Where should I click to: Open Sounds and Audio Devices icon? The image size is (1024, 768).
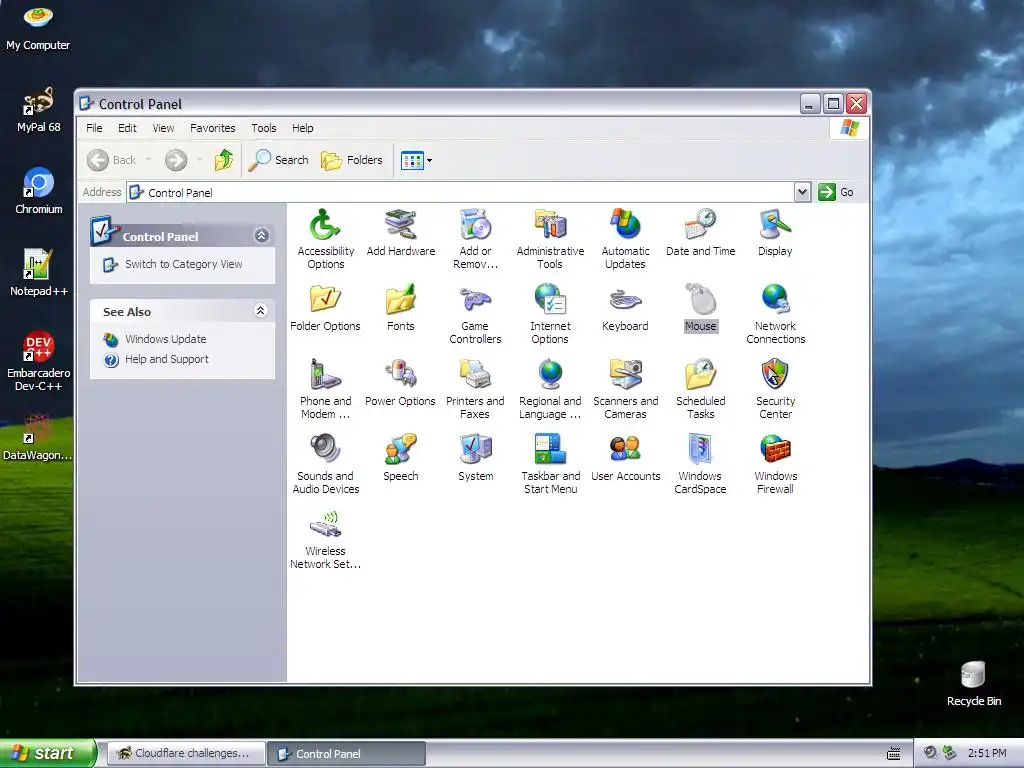pyautogui.click(x=325, y=450)
